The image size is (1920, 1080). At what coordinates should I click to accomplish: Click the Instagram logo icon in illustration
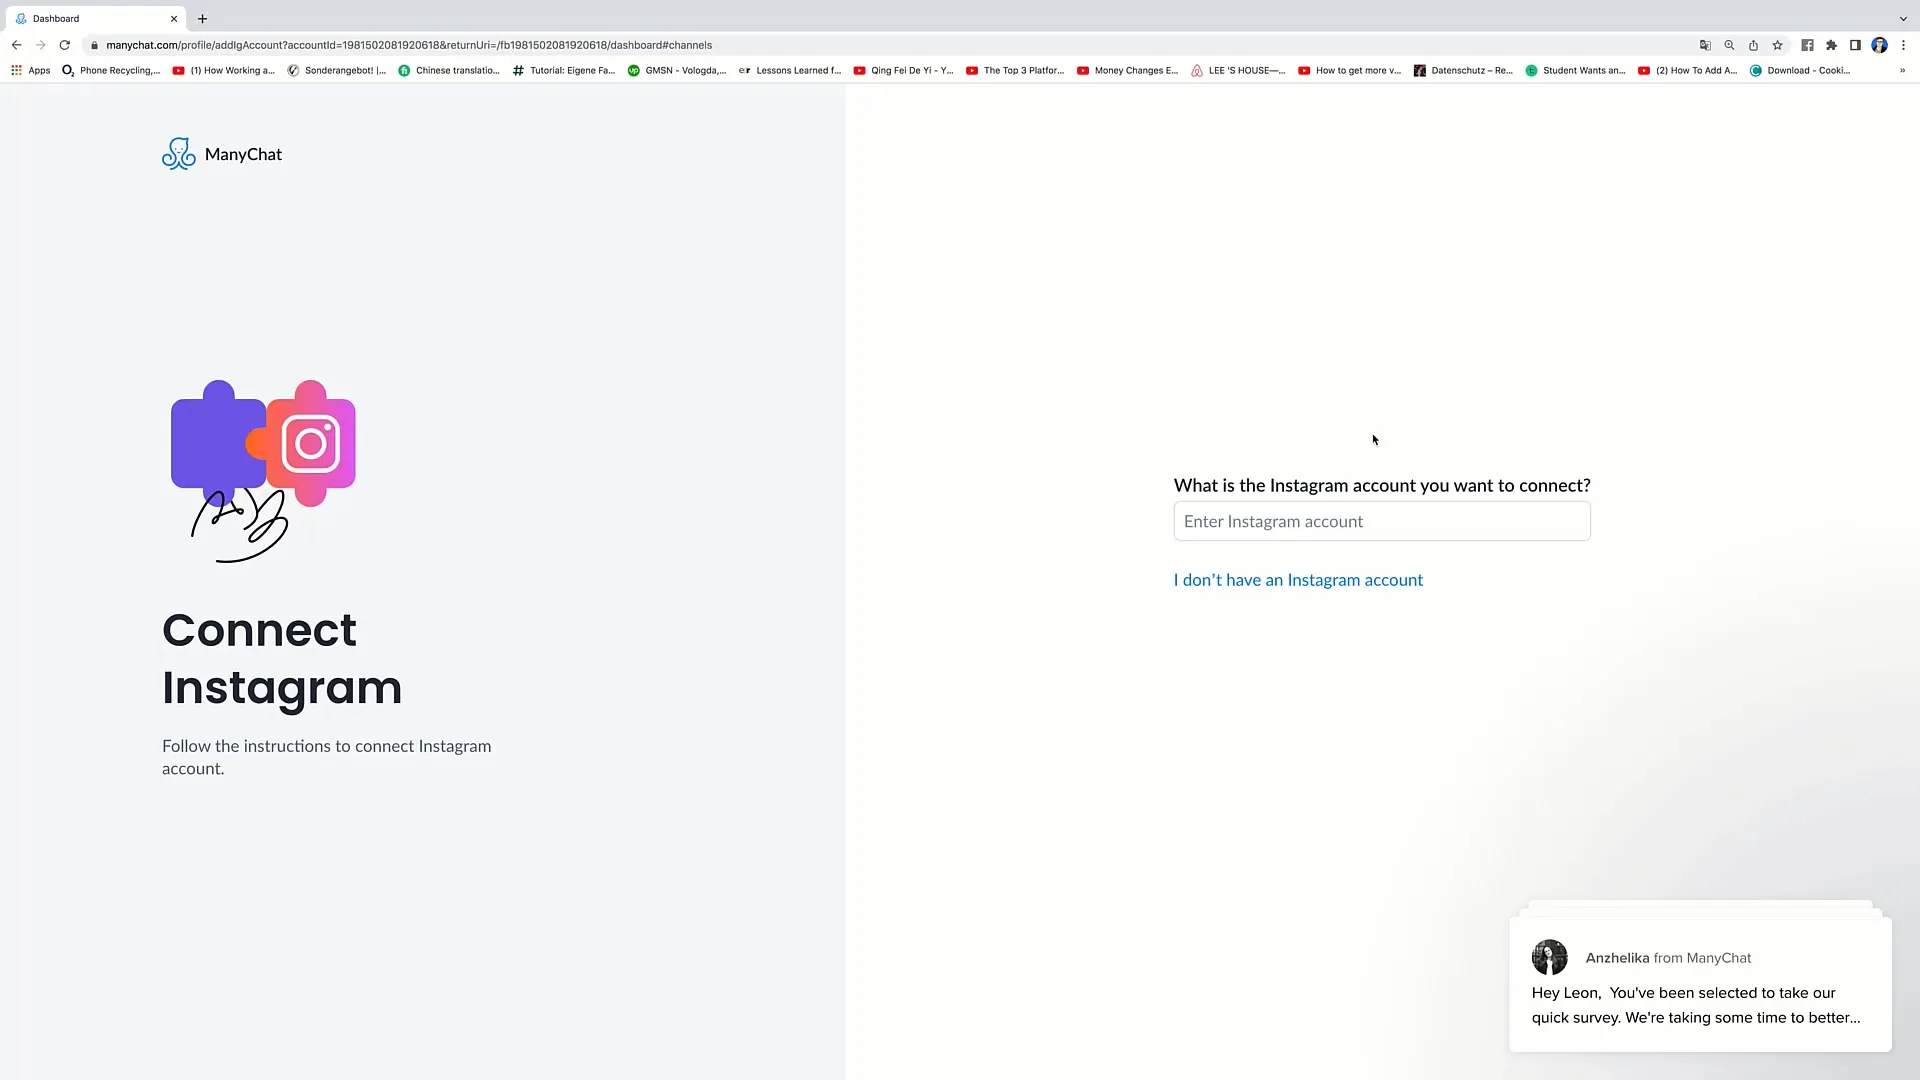[x=310, y=440]
